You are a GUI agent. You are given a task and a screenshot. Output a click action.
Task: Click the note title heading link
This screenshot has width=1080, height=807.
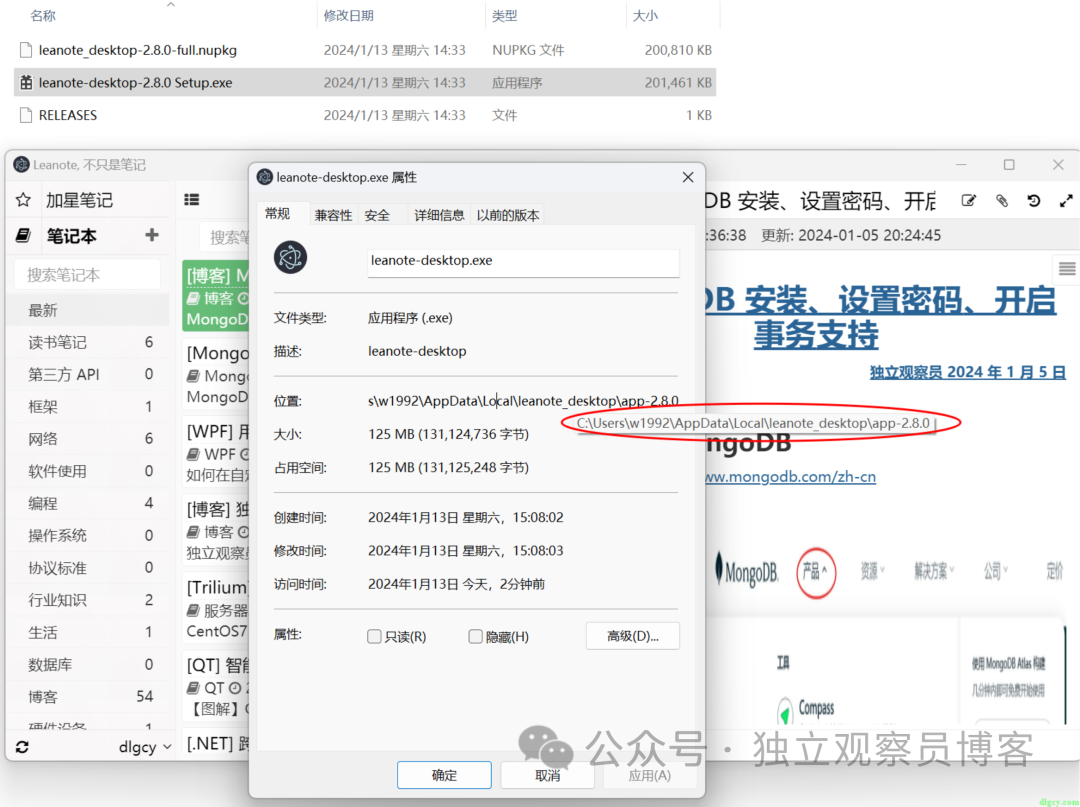pos(880,318)
